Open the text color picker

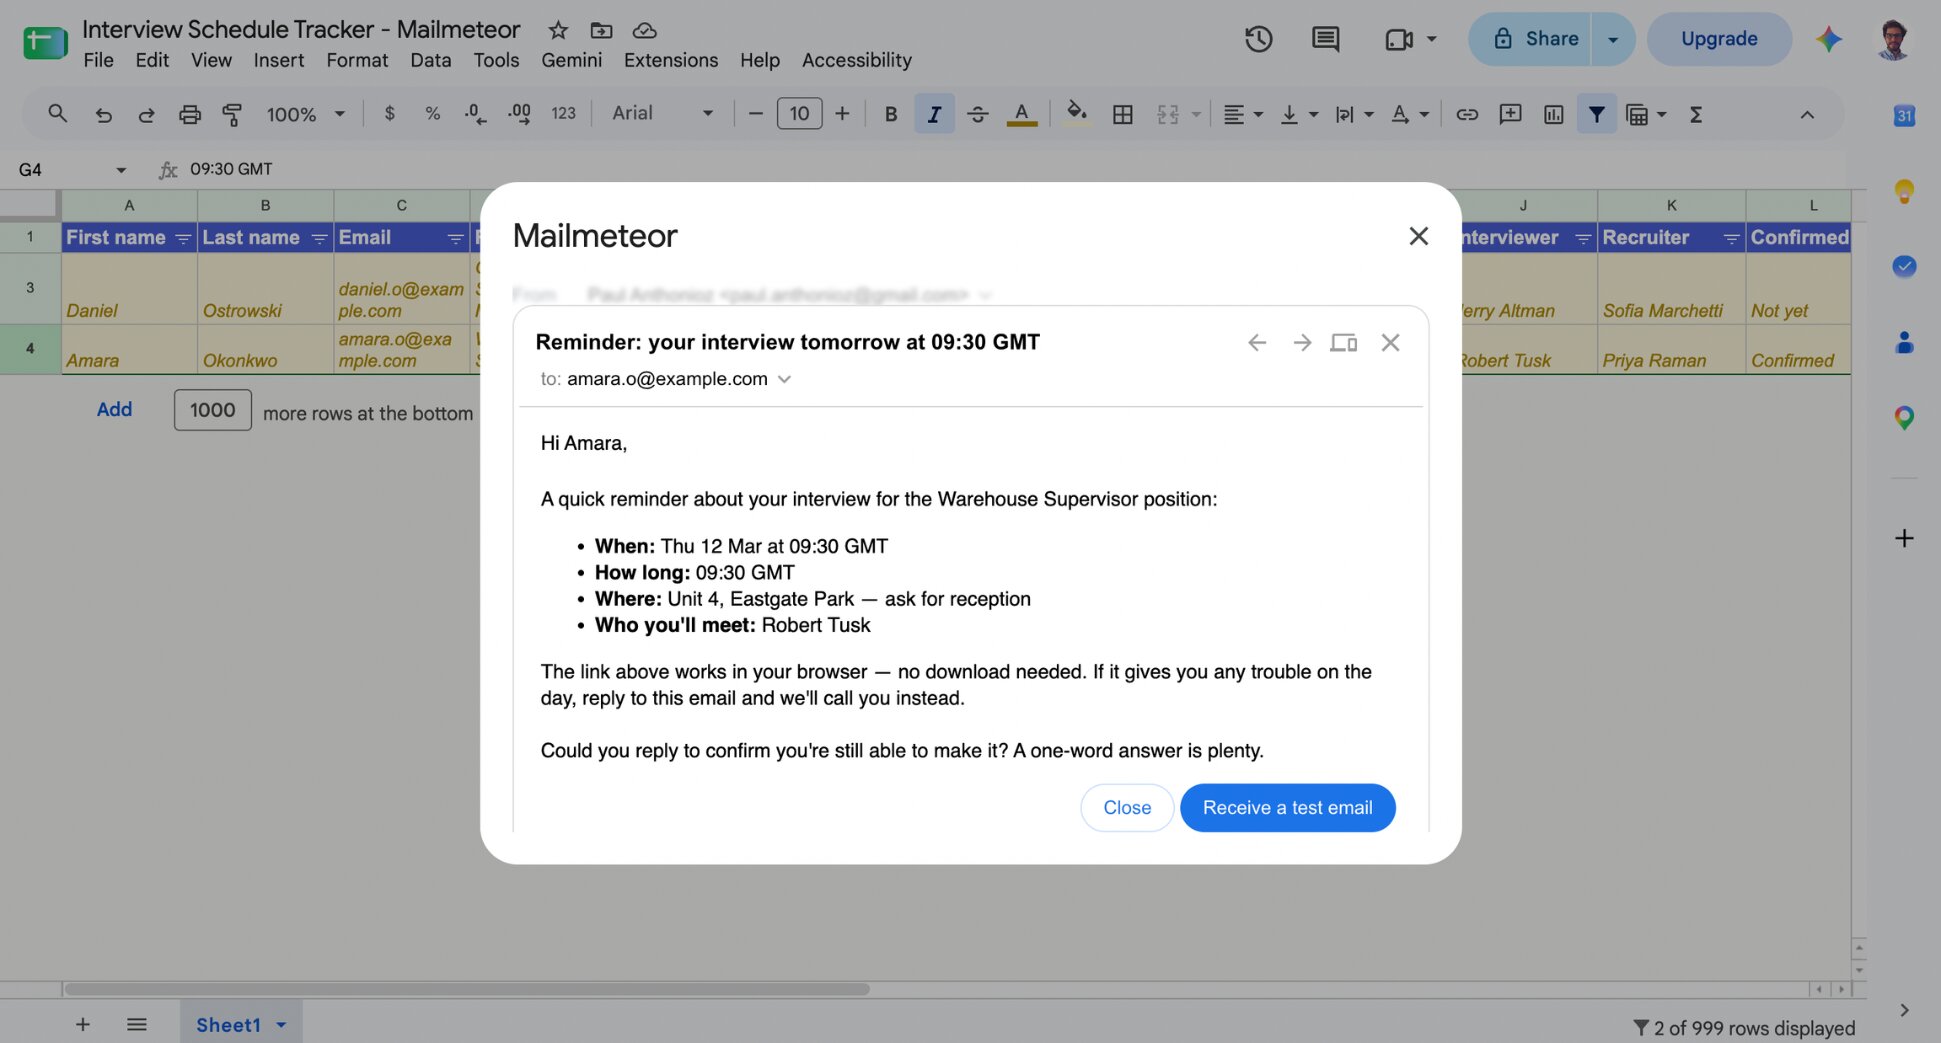(x=1021, y=114)
